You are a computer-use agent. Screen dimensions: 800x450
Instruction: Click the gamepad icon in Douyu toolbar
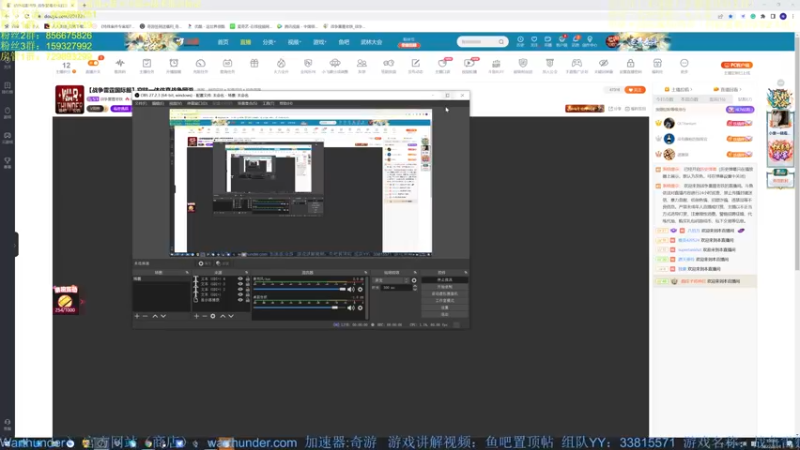point(577,63)
